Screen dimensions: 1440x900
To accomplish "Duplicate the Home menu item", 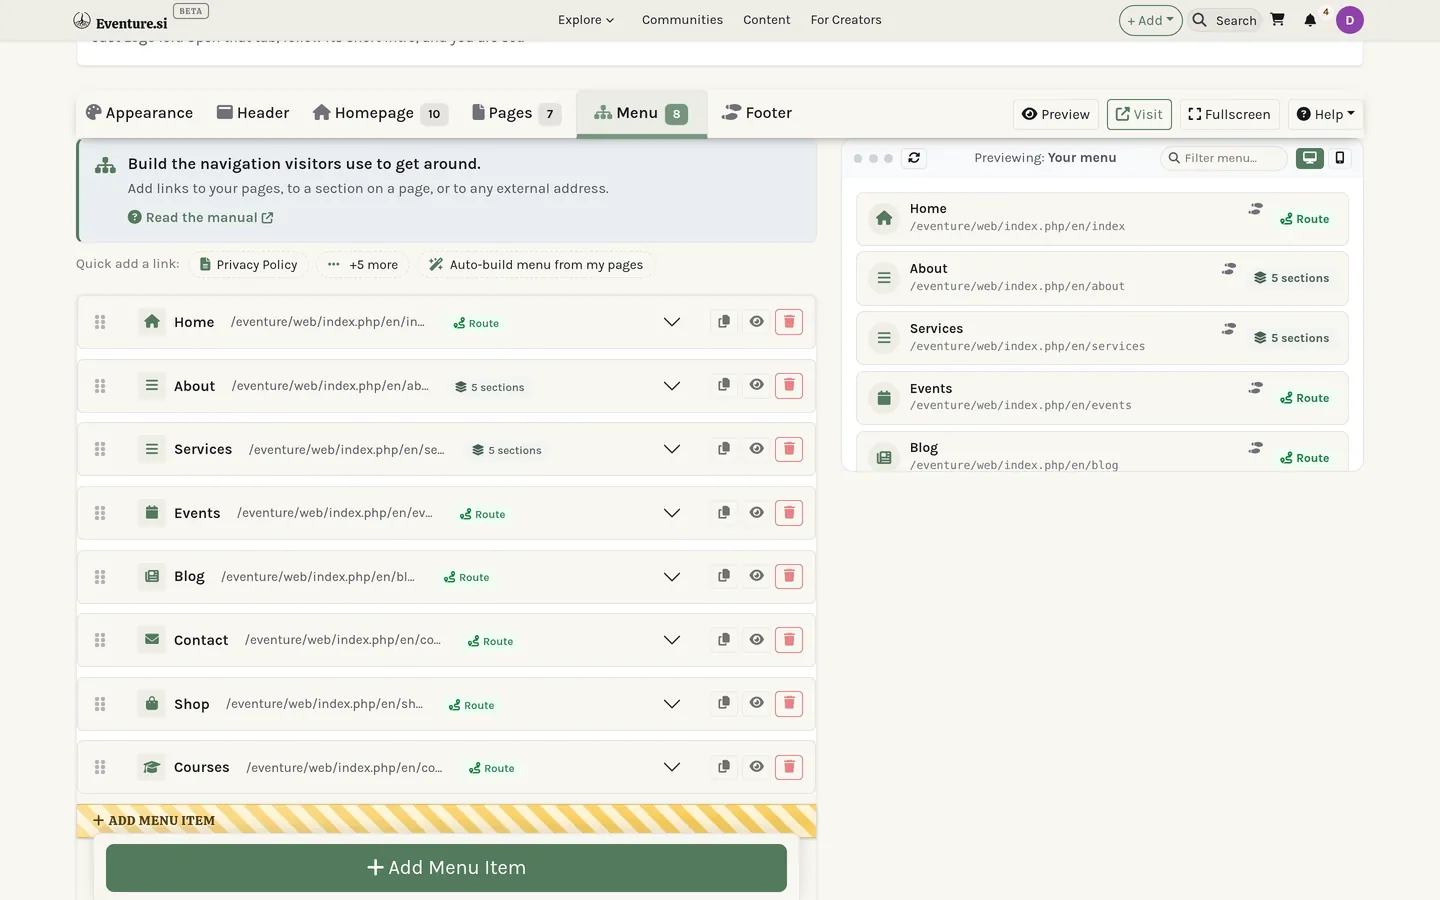I will point(724,322).
